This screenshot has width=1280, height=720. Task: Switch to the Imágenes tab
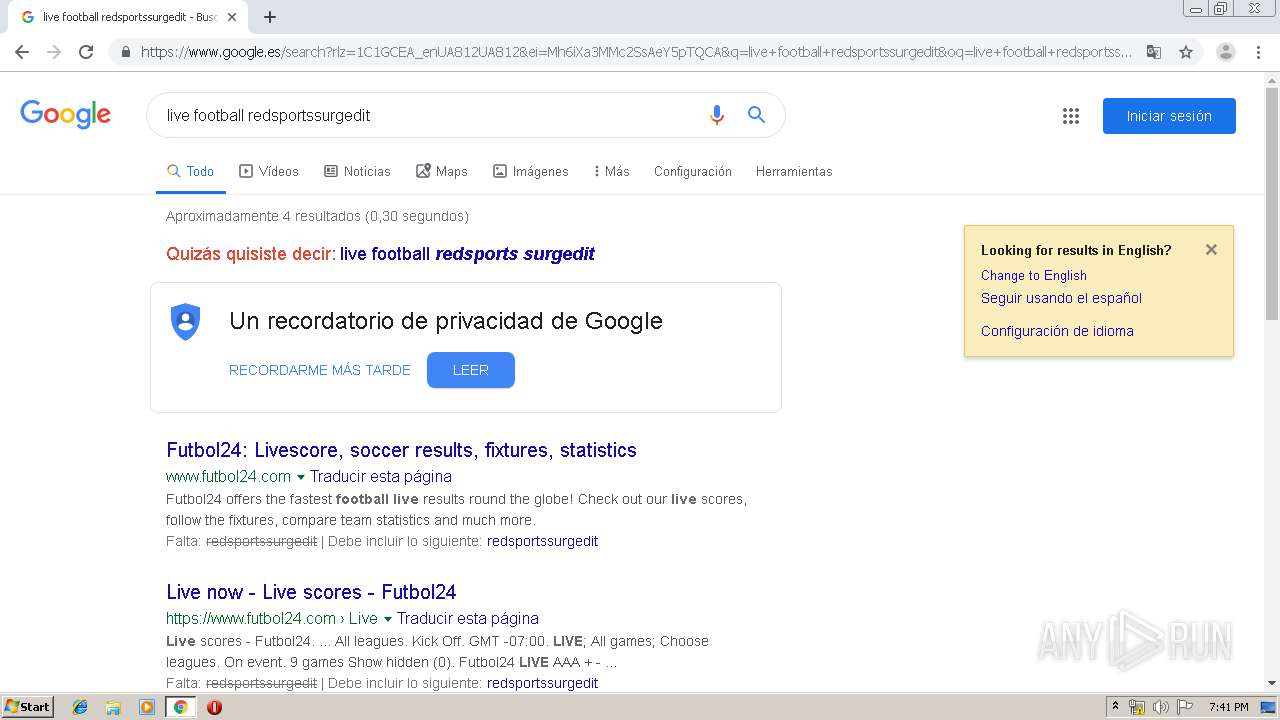pyautogui.click(x=531, y=171)
